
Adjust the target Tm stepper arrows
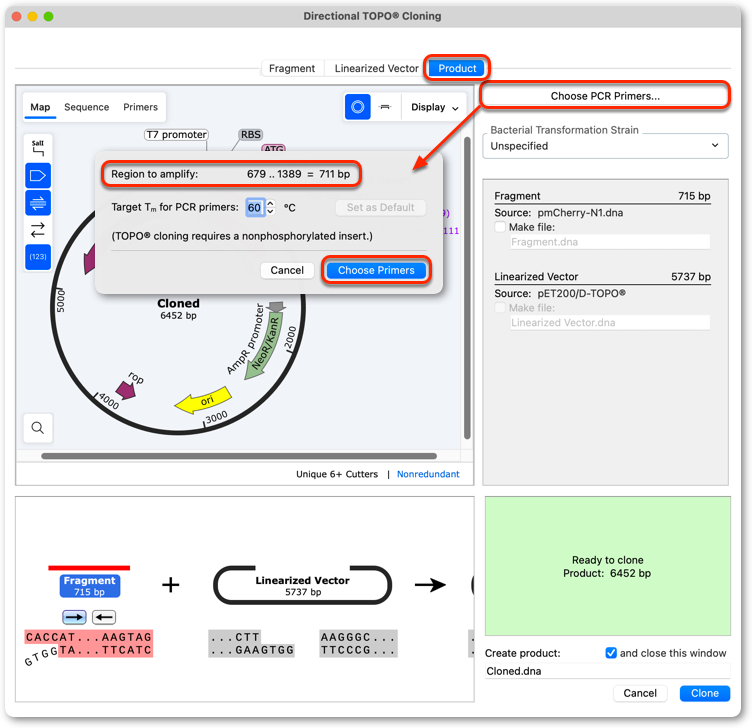tap(270, 207)
